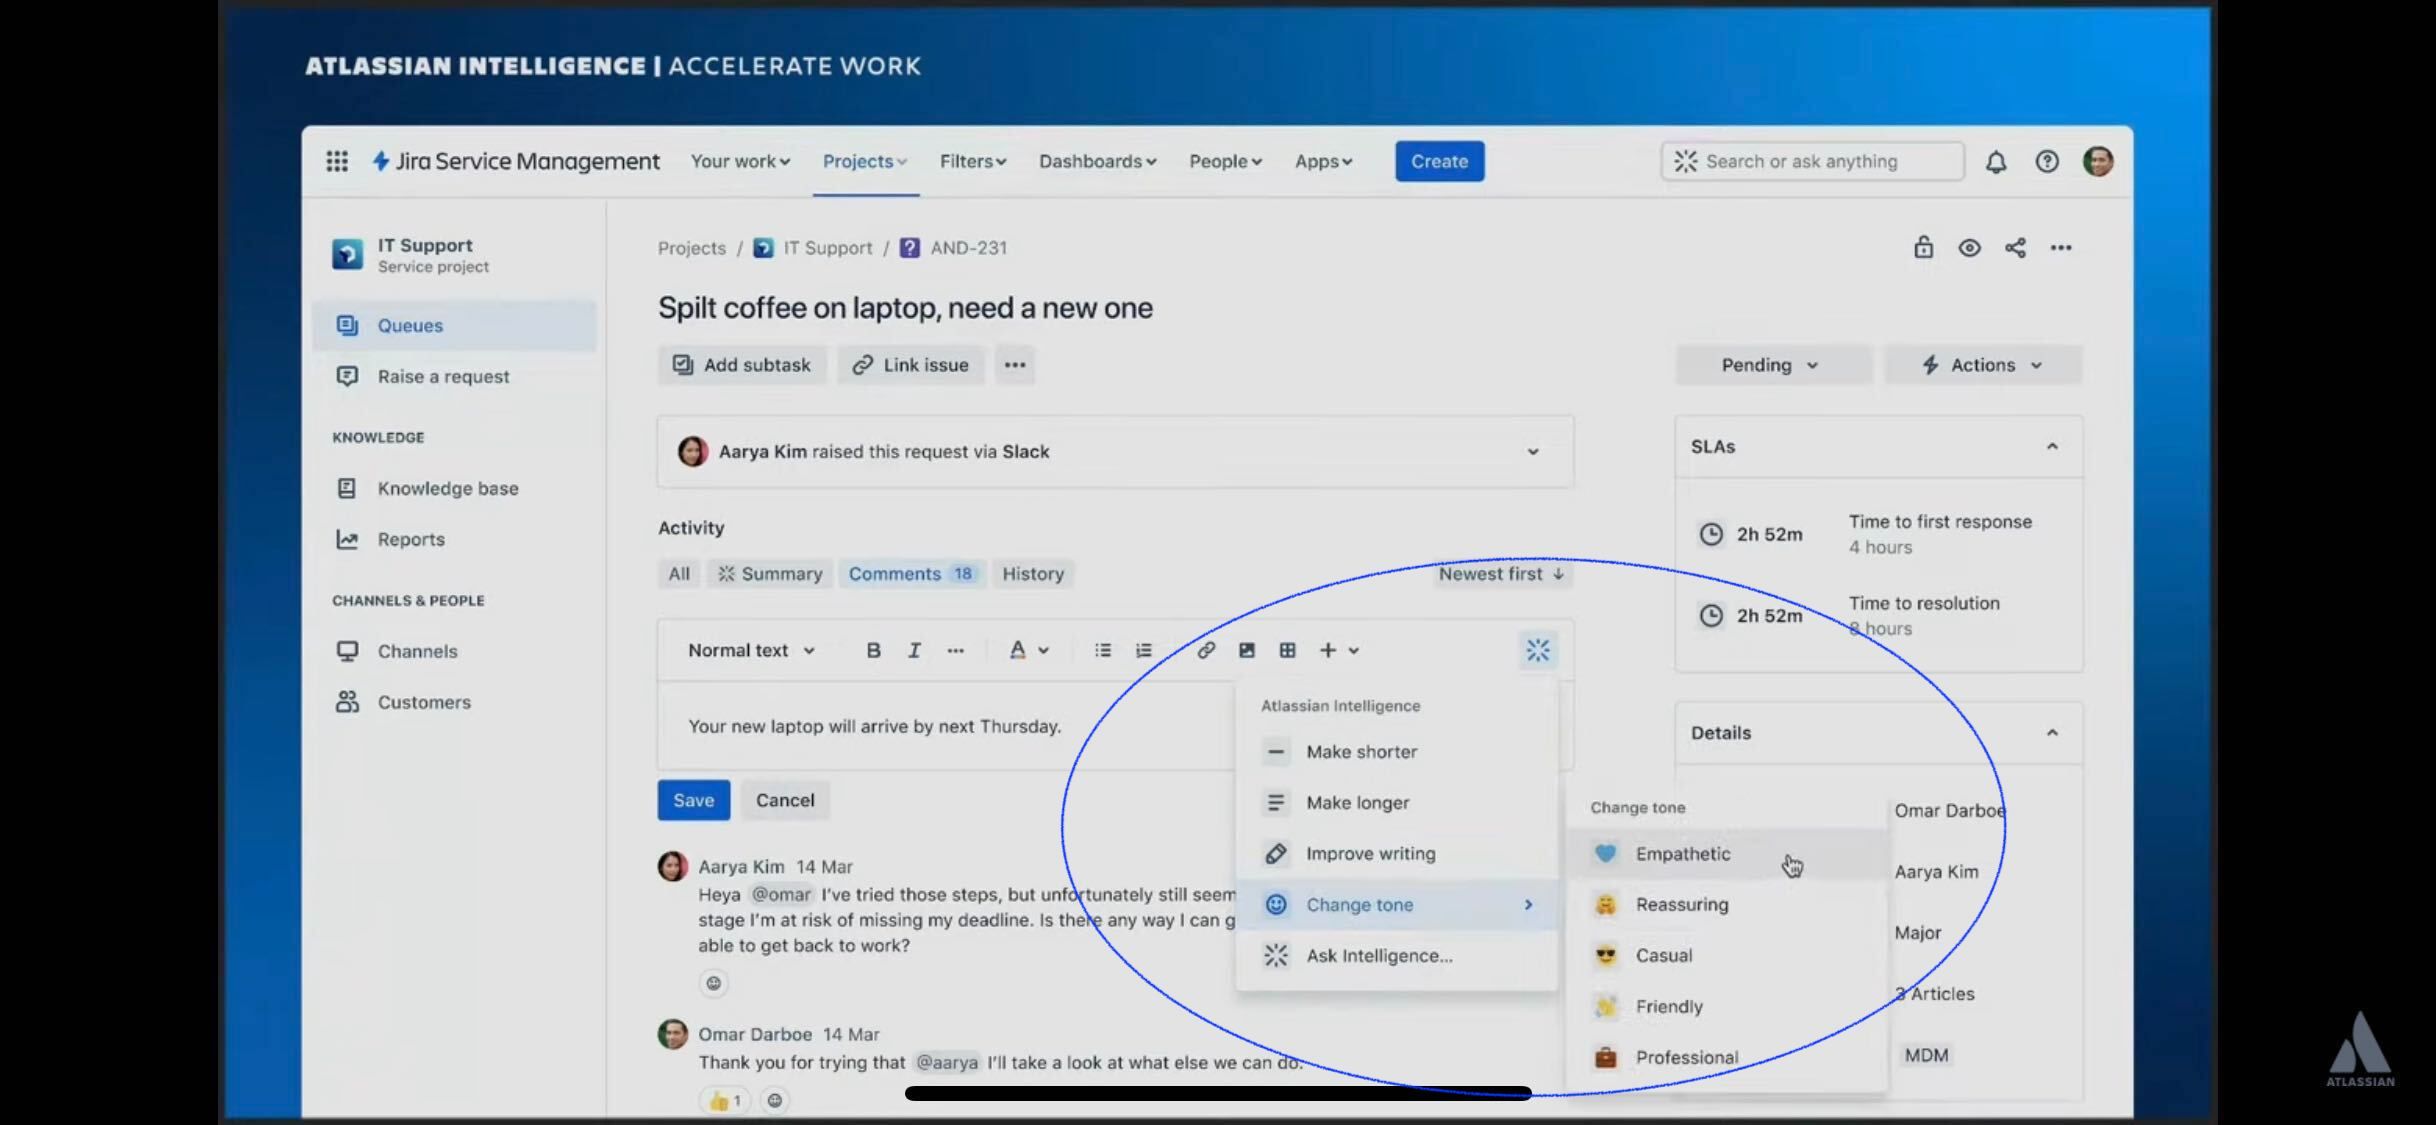Toggle italic formatting

point(914,650)
